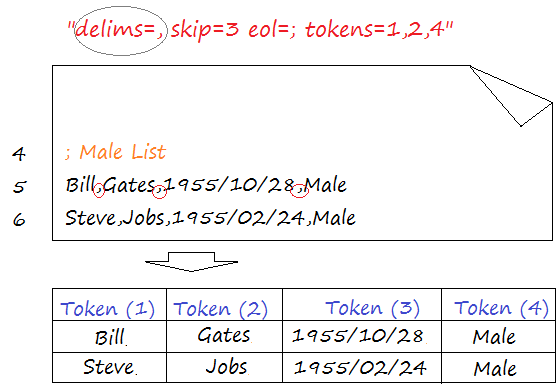The width and height of the screenshot is (560, 392).
Task: Click the red circled comma after Bill
Action: coord(99,190)
